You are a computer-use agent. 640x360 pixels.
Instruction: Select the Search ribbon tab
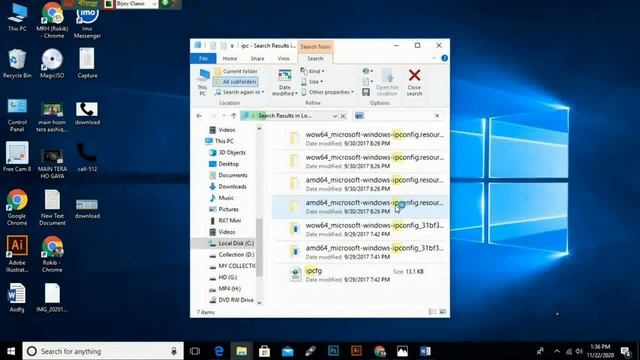pyautogui.click(x=315, y=59)
